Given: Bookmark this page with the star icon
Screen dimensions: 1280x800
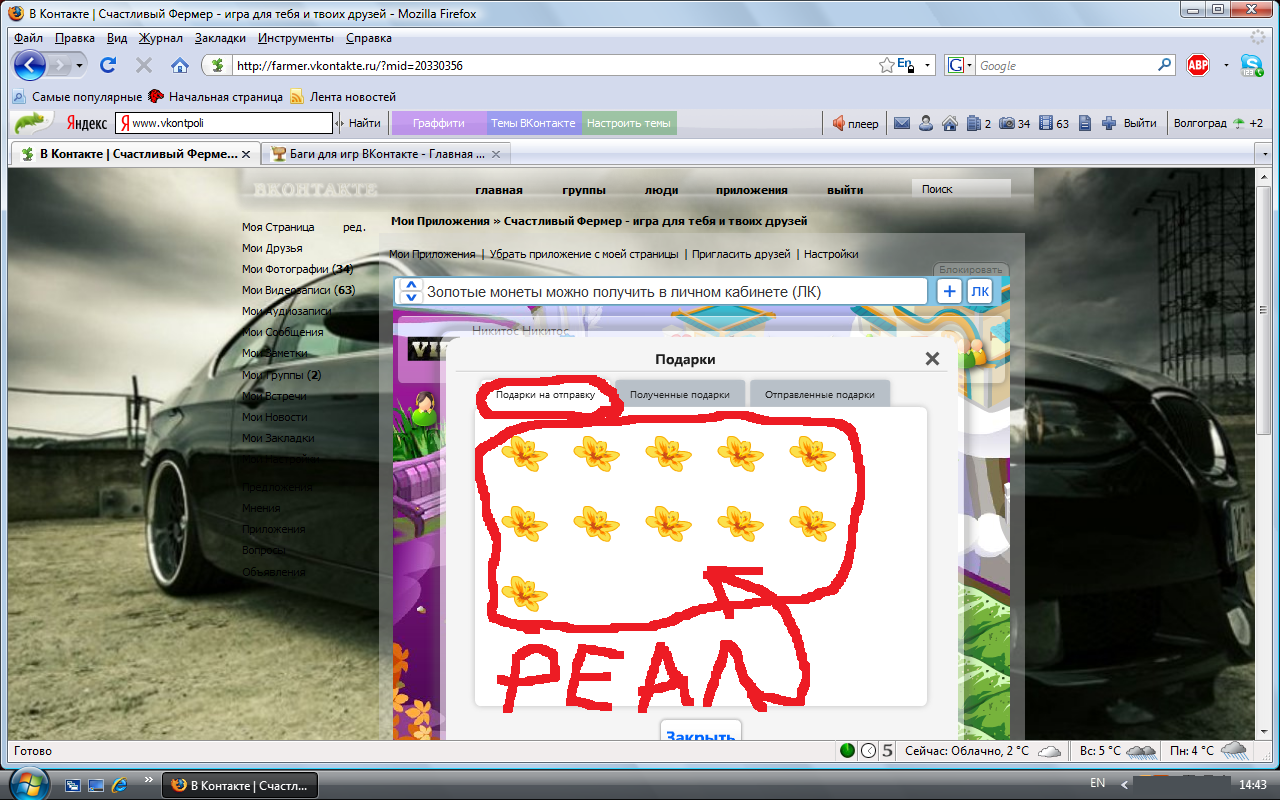Looking at the screenshot, I should point(886,65).
